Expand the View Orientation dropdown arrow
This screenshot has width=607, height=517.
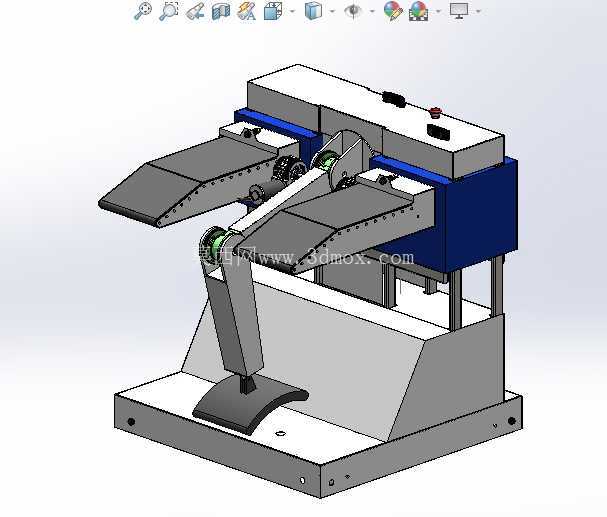[292, 11]
